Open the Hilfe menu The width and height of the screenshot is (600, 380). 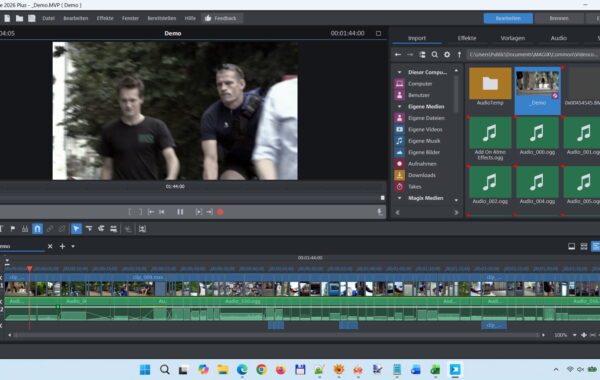pyautogui.click(x=190, y=18)
